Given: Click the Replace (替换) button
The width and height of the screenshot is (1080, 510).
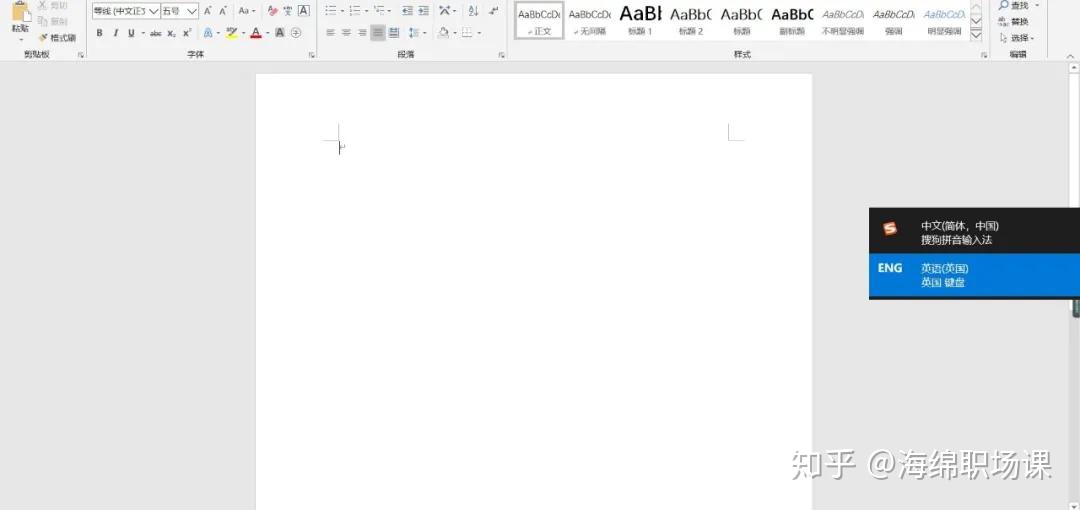Looking at the screenshot, I should pos(1014,22).
